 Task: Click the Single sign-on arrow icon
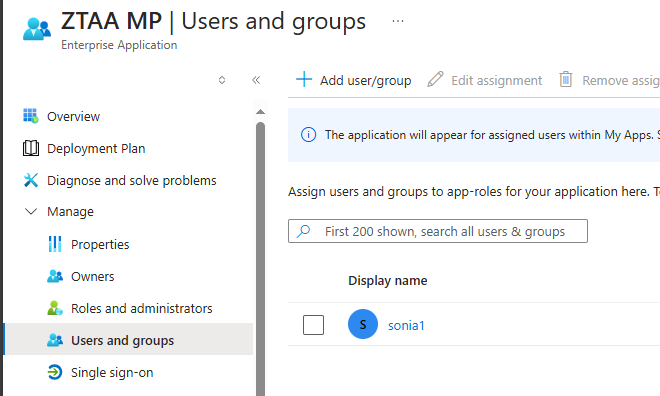click(x=55, y=372)
